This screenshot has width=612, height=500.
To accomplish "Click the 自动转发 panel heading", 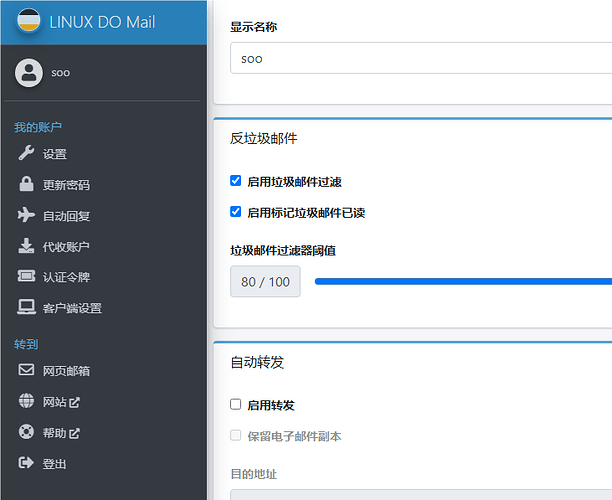I will pos(257,363).
